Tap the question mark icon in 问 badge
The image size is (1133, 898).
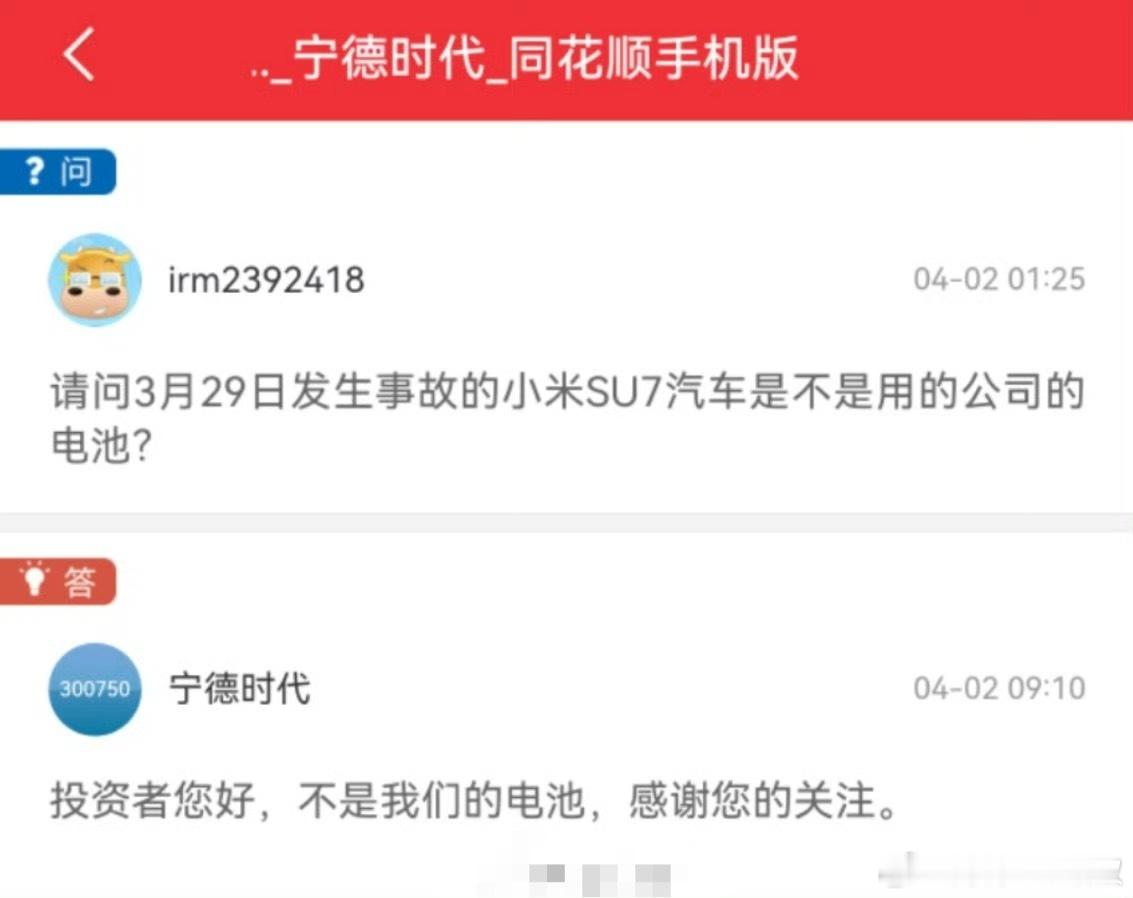(34, 171)
